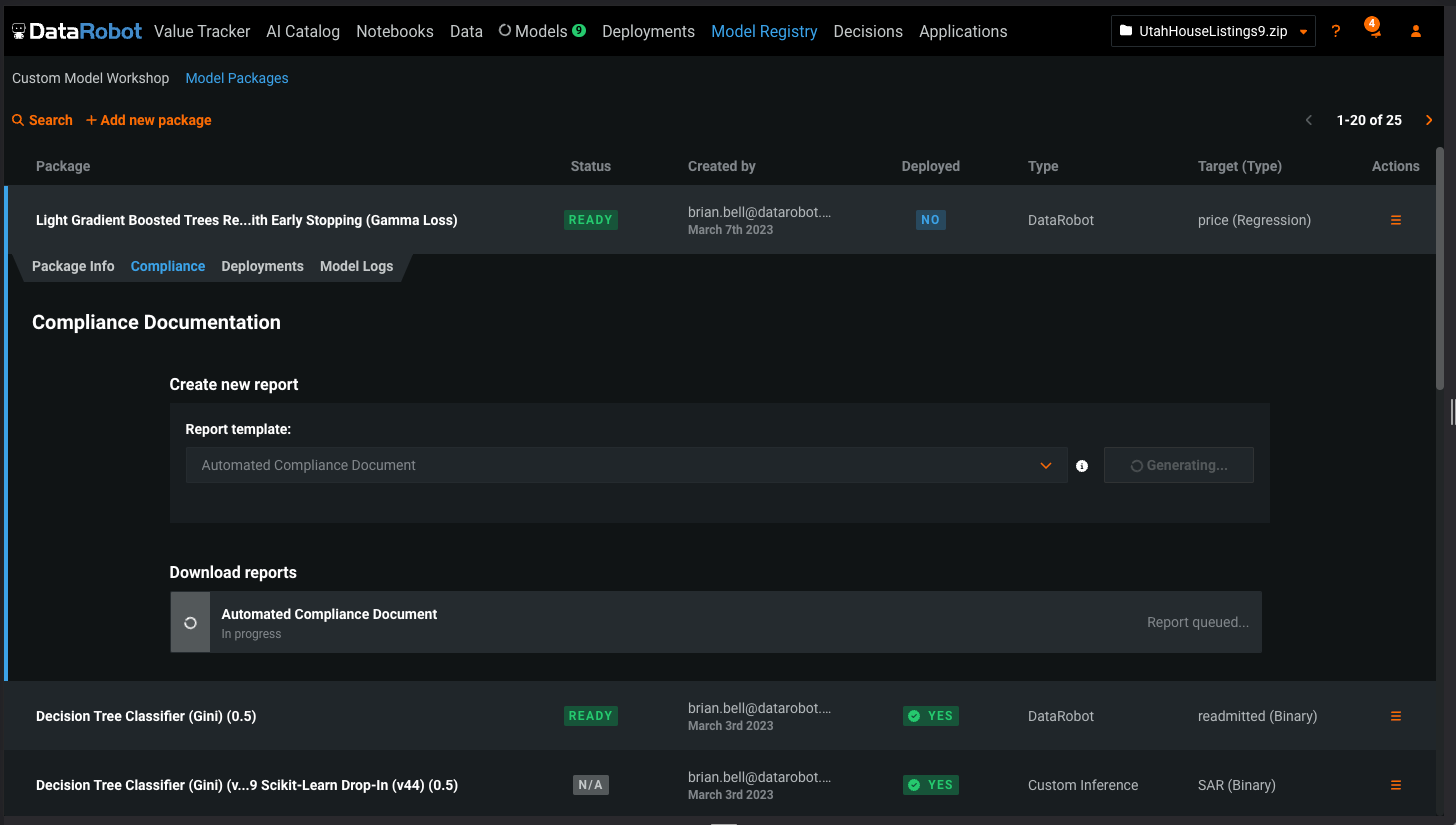Click the Search magnifier link

42,120
